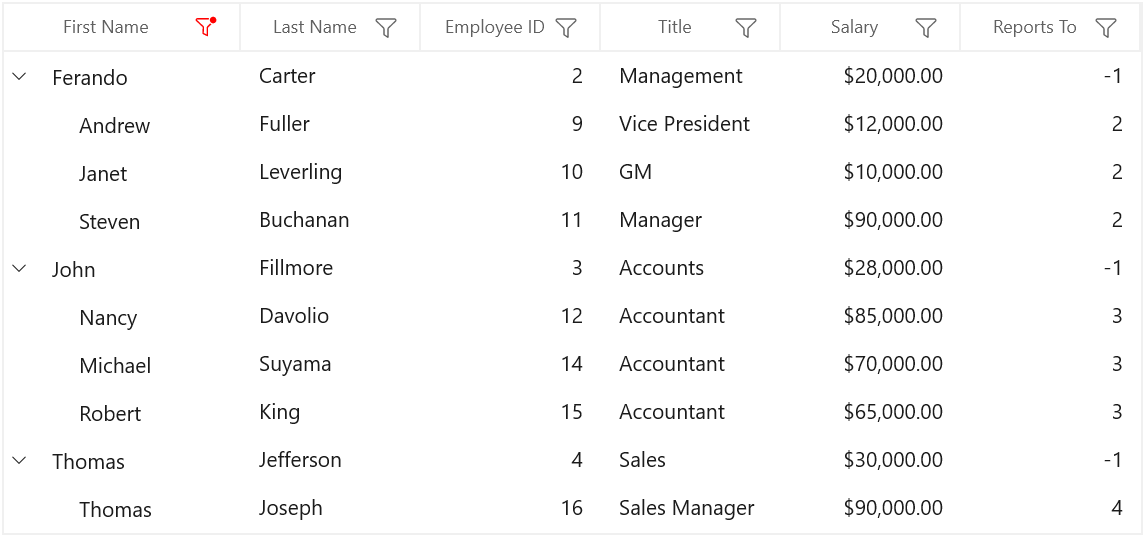Click the Fuller last name cell

284,124
